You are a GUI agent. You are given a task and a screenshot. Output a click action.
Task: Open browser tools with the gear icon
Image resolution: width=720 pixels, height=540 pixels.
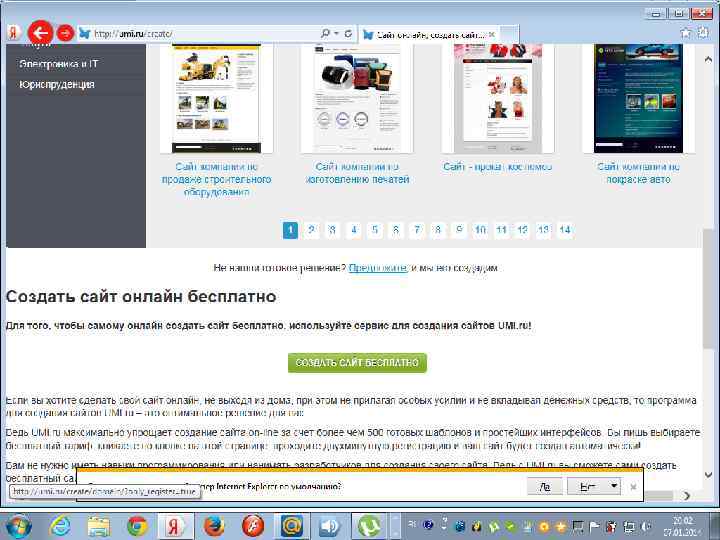pos(703,33)
